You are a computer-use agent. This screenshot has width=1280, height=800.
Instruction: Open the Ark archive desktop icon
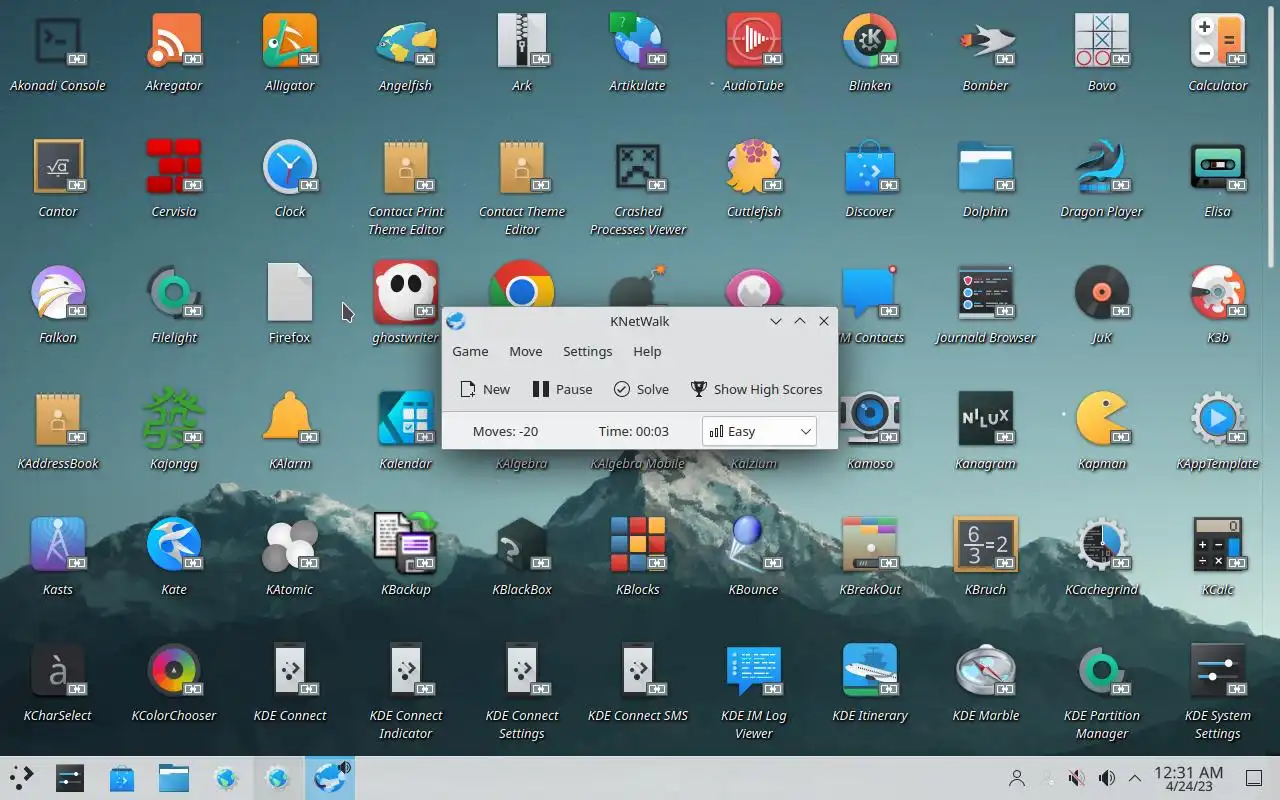point(522,52)
